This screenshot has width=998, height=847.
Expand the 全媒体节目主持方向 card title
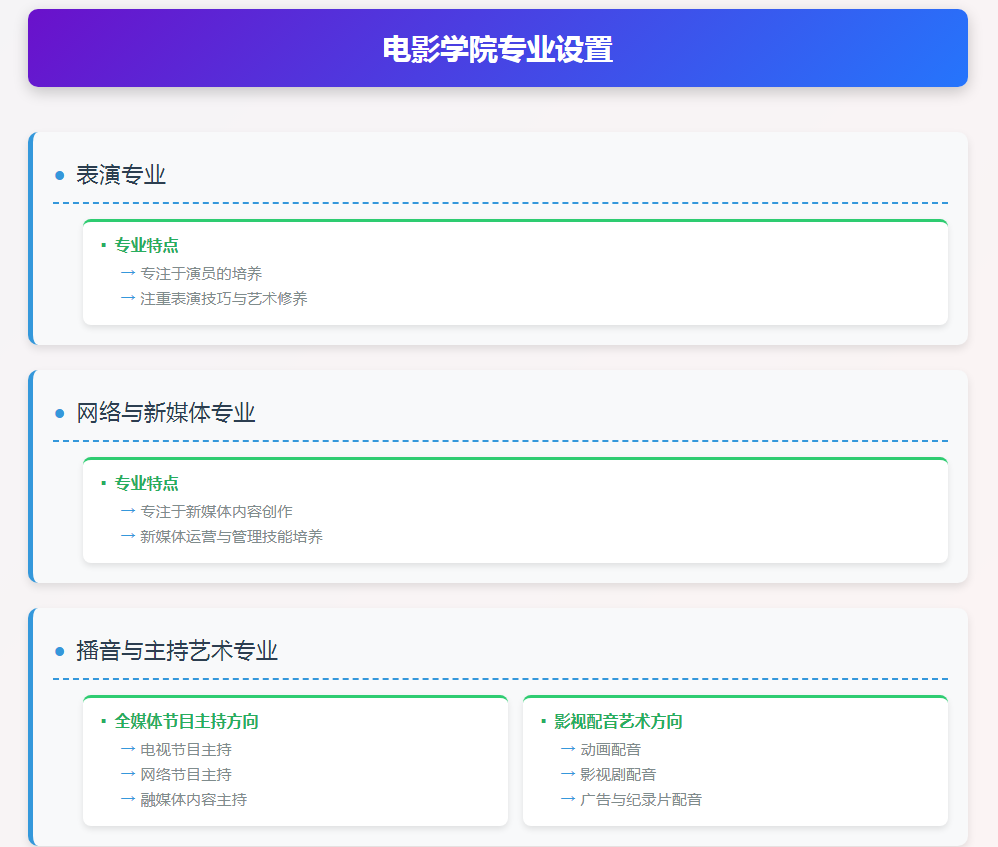point(186,722)
